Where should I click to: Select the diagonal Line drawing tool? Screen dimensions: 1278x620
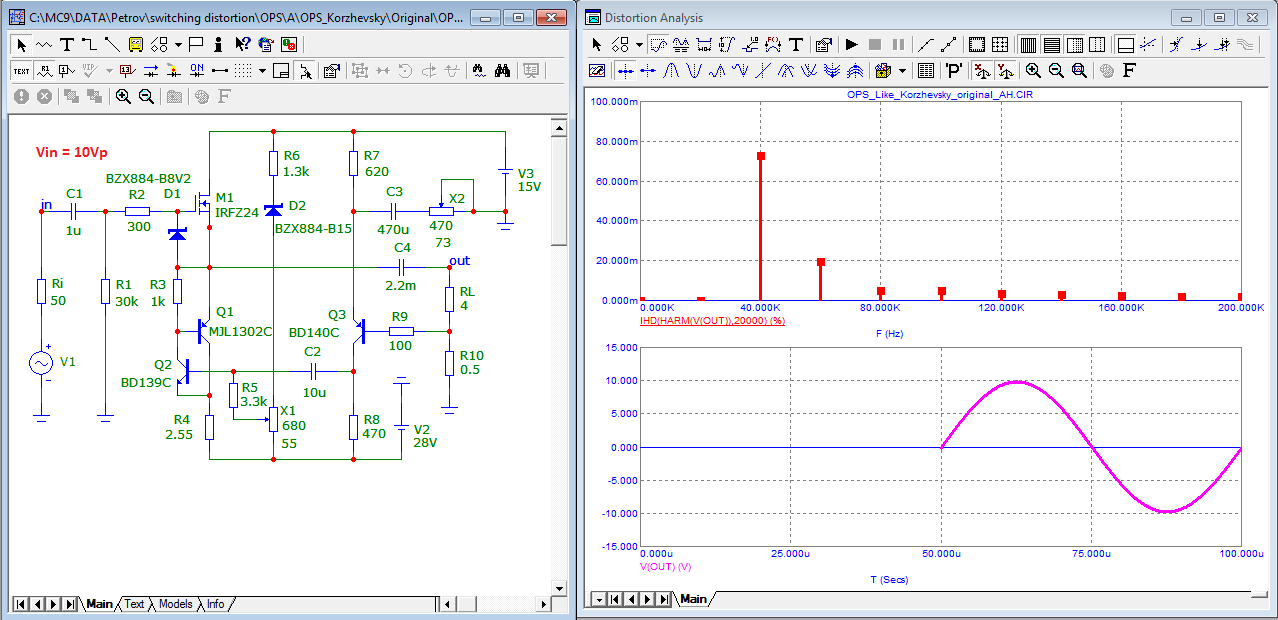[111, 44]
